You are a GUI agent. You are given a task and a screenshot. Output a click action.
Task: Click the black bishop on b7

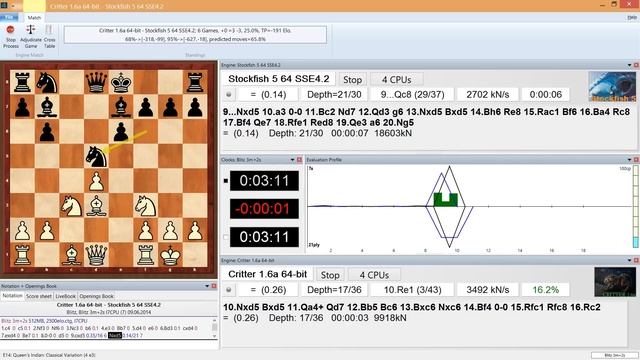coord(47,107)
